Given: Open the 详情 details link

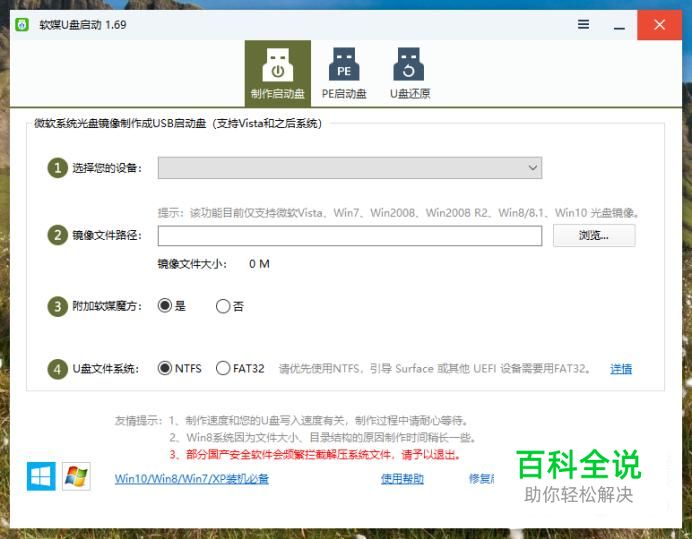Looking at the screenshot, I should [x=621, y=369].
